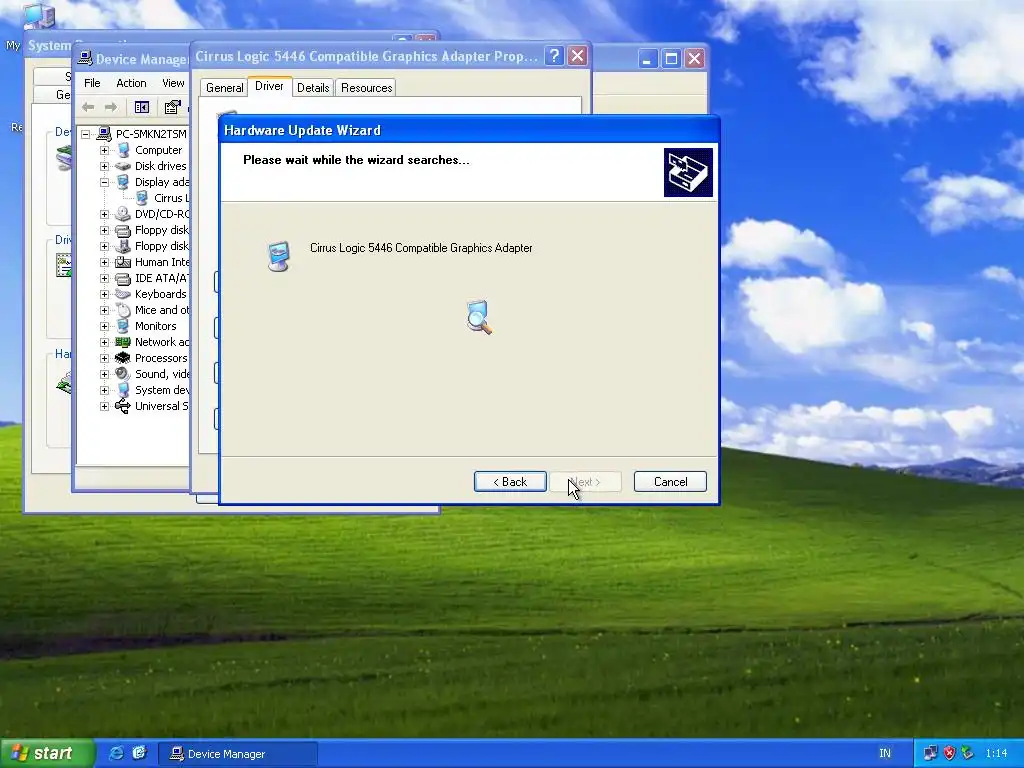Expand the Universal Serial Bus node

tap(104, 406)
